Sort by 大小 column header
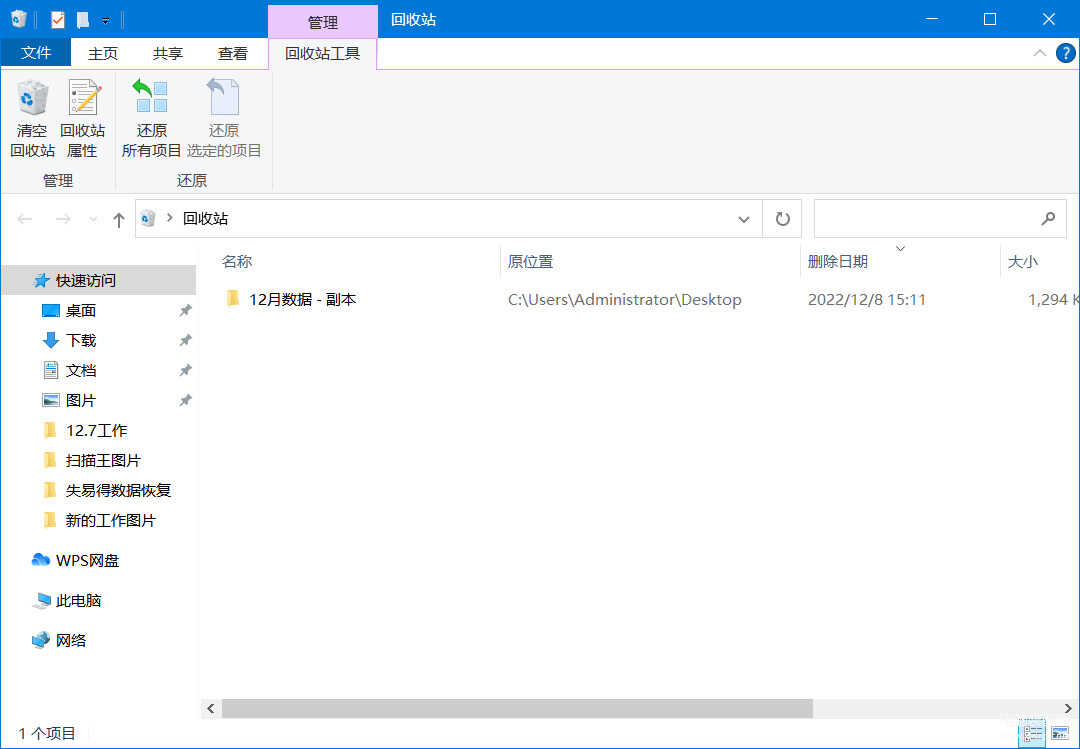Viewport: 1080px width, 749px height. point(1023,261)
